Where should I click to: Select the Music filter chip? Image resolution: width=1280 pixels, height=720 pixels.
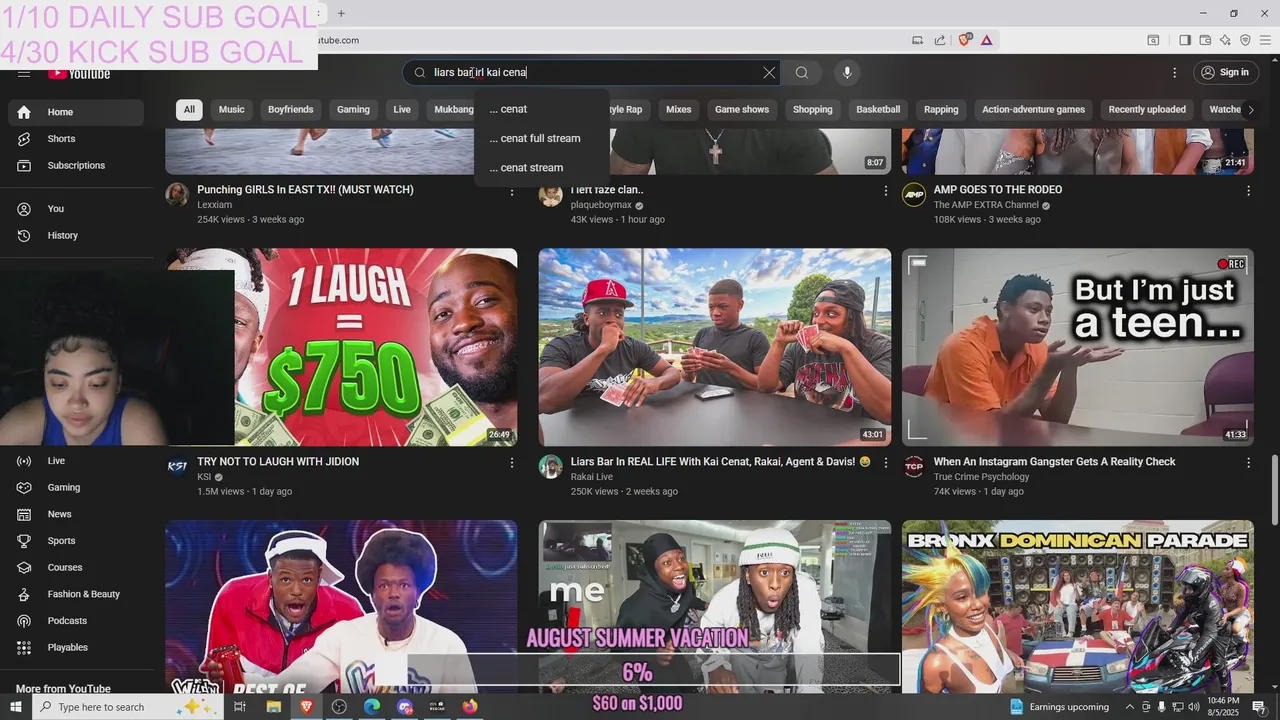[x=232, y=110]
